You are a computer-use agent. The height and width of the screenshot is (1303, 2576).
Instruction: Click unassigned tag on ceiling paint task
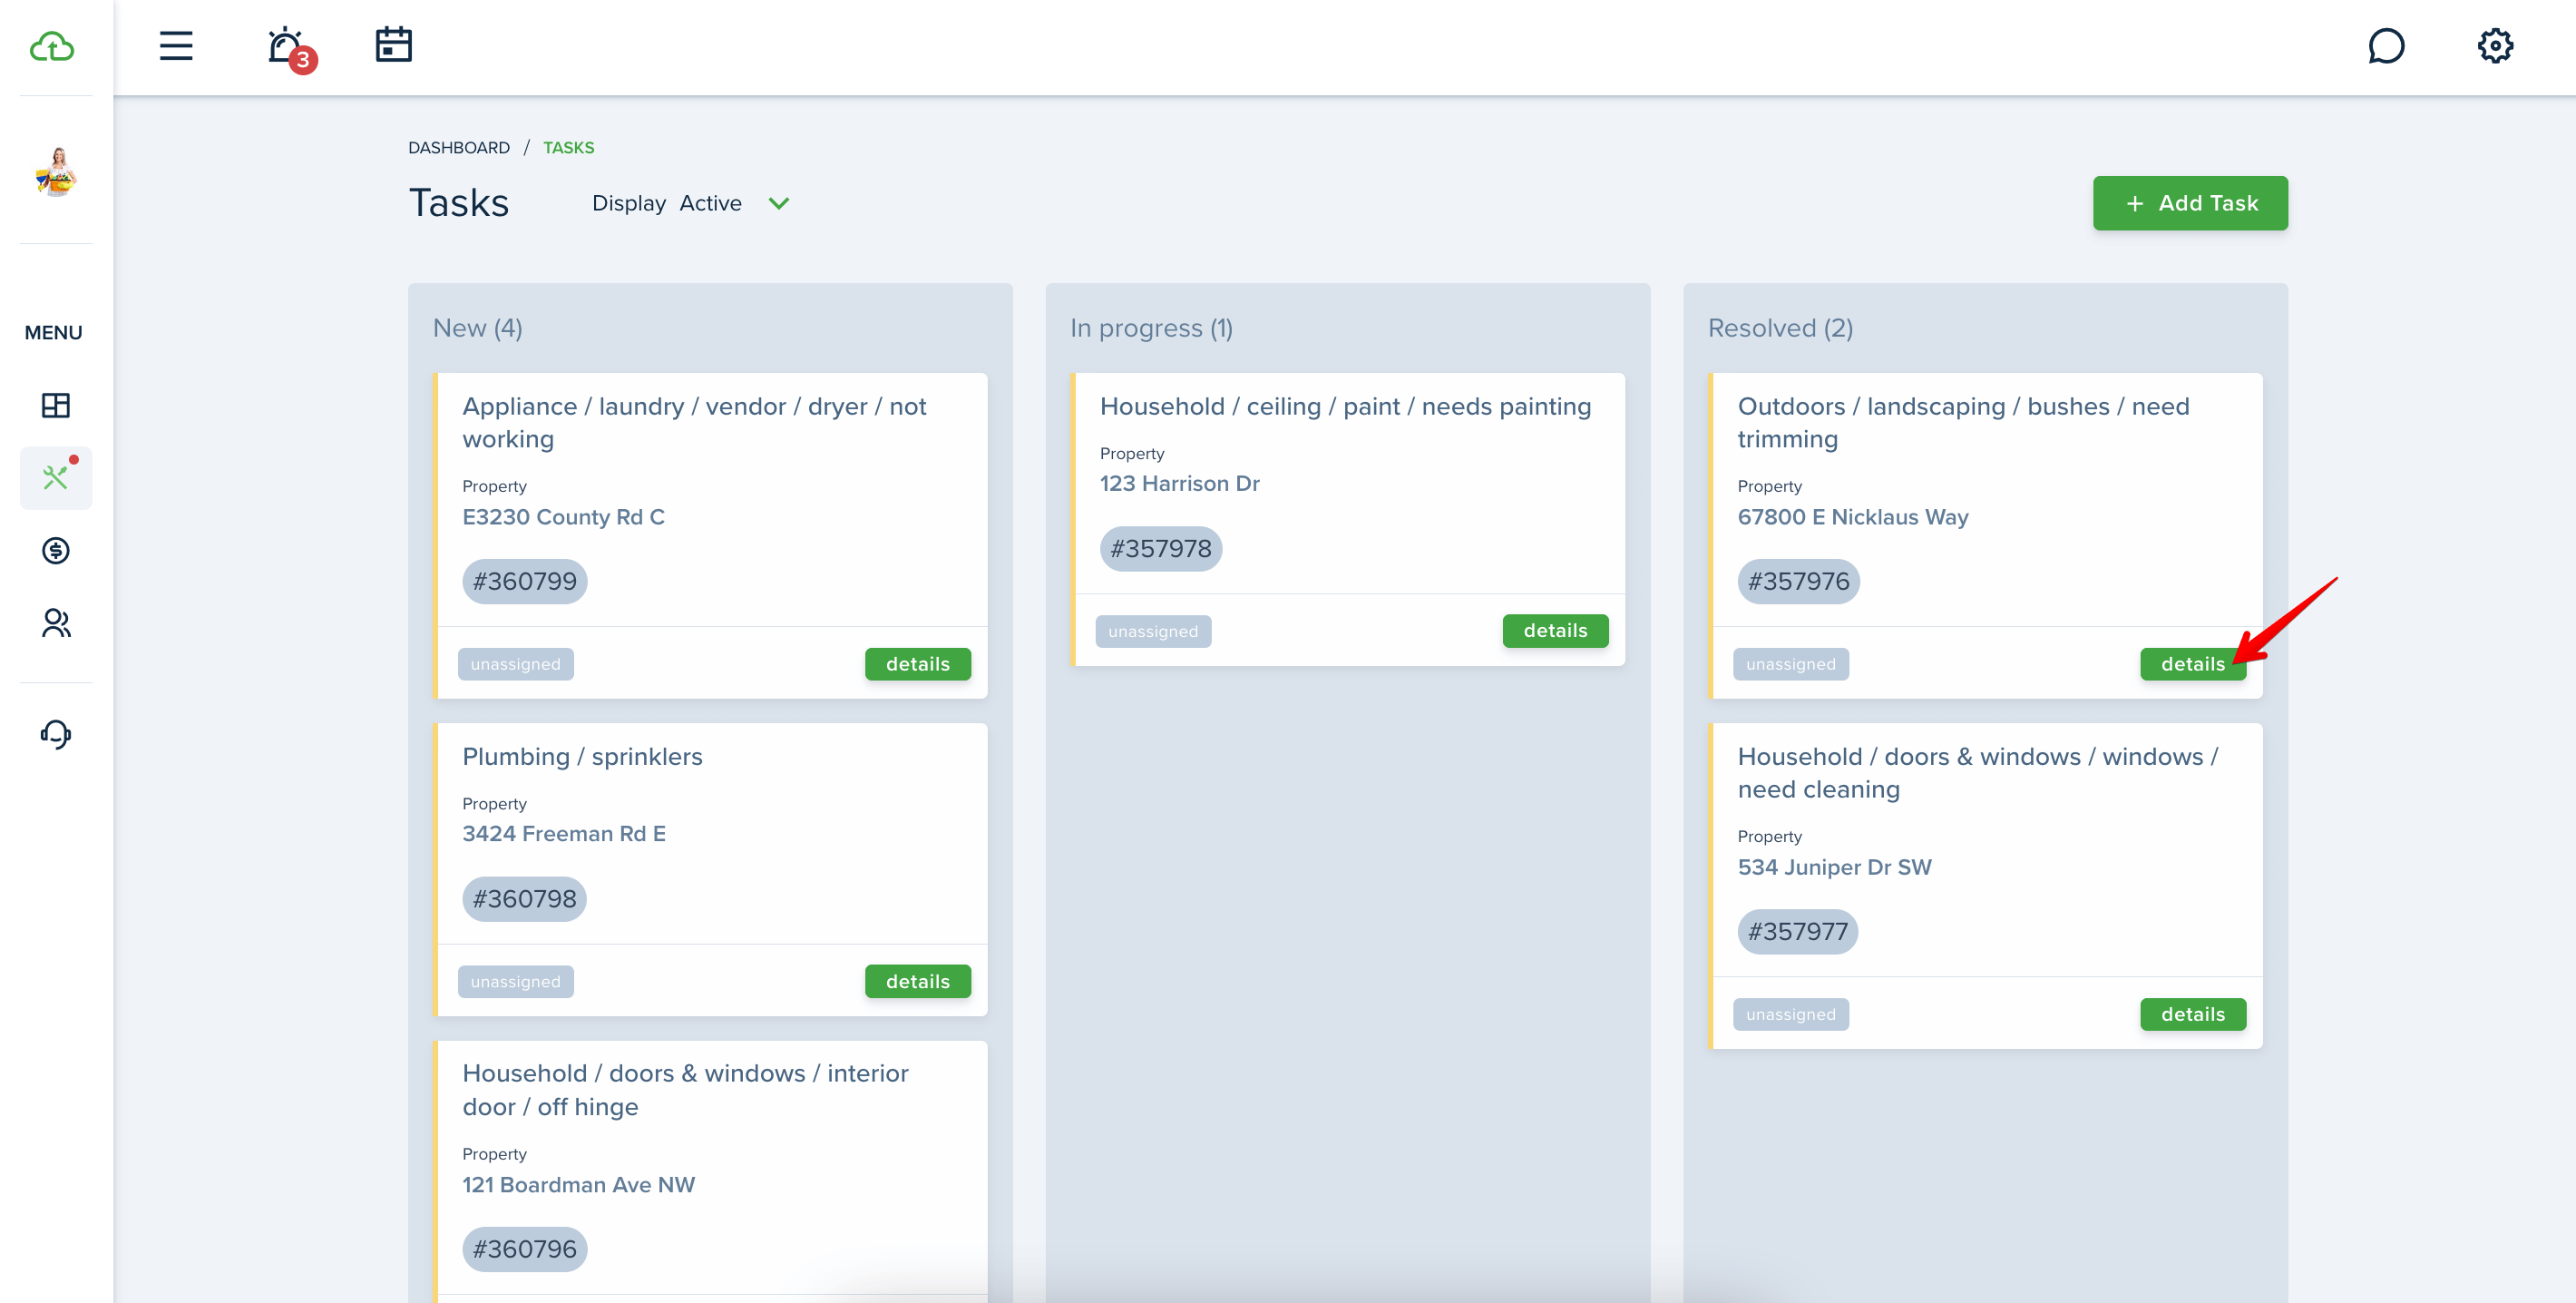[x=1153, y=631]
